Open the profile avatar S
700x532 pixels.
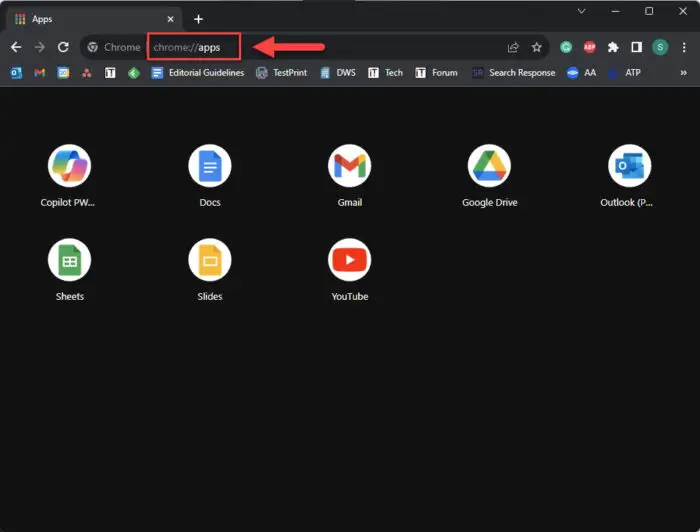(660, 47)
